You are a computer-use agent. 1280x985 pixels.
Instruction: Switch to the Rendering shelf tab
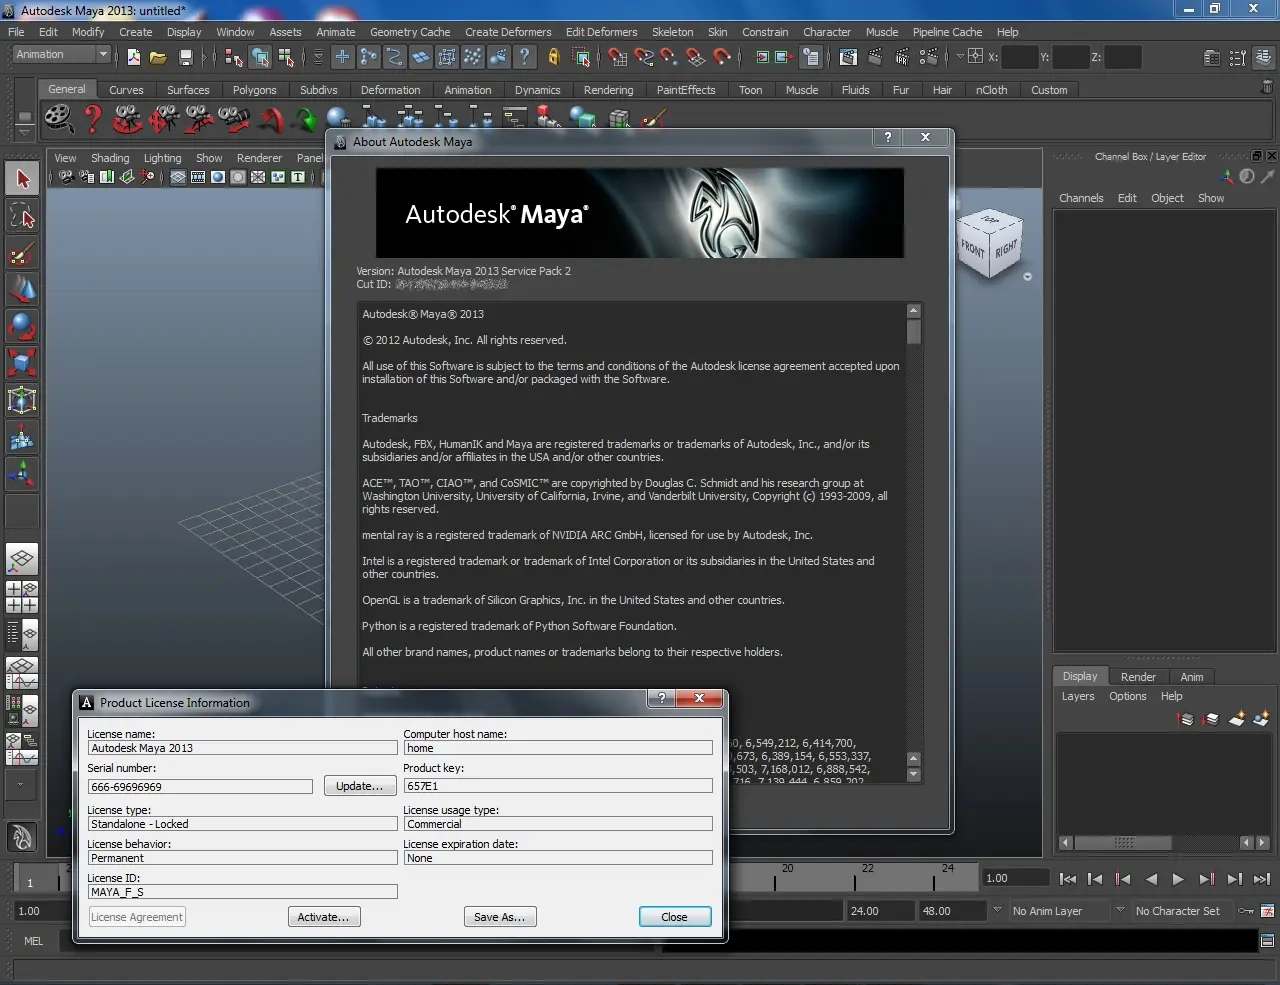pos(608,90)
